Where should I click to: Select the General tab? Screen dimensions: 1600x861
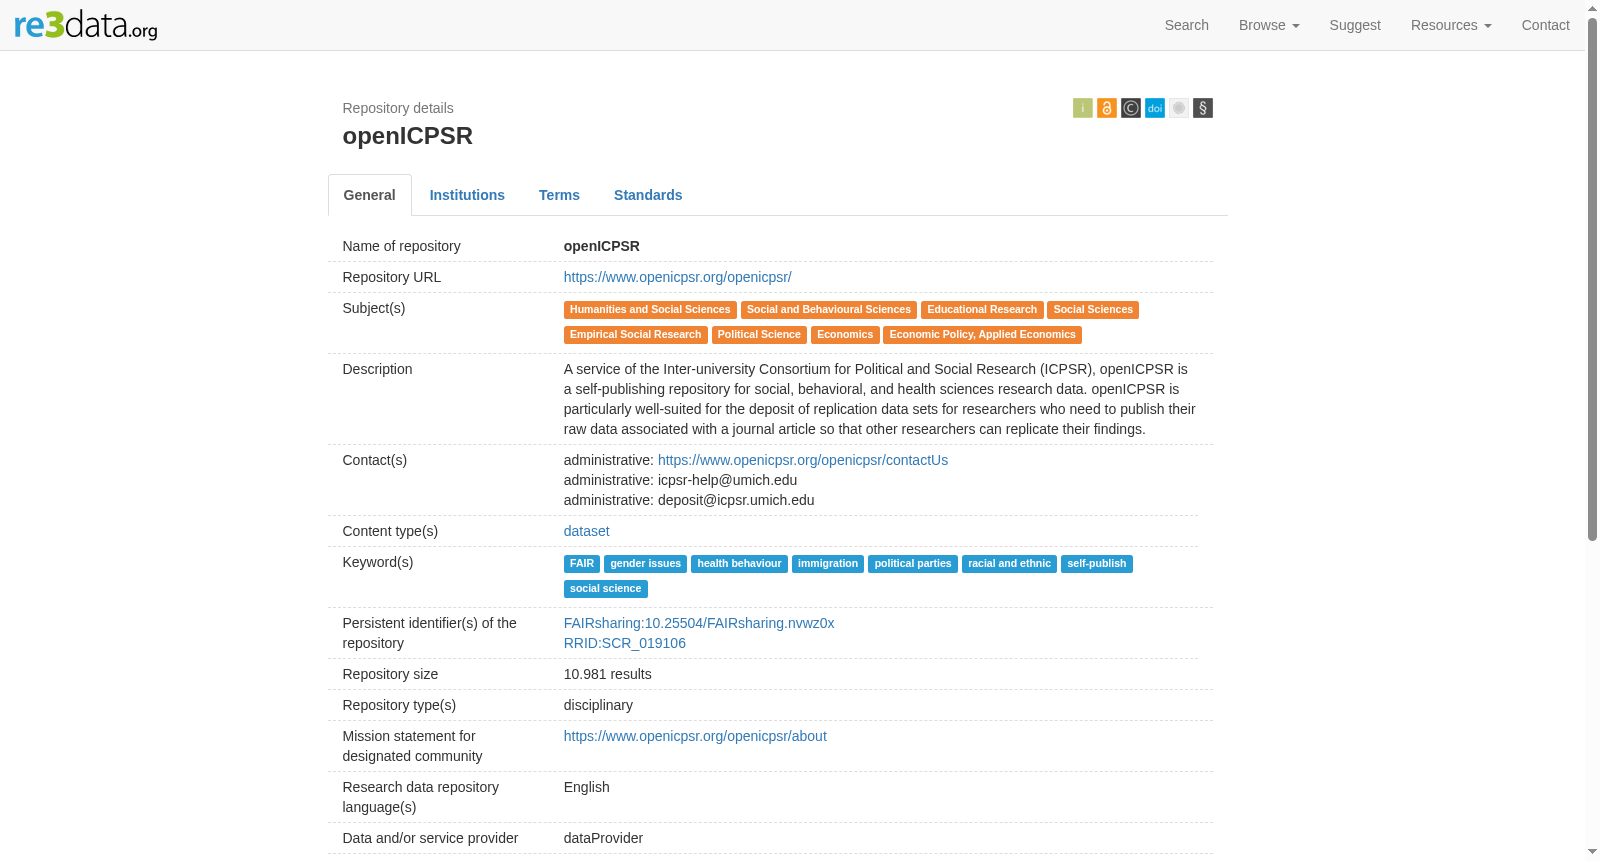(x=370, y=195)
